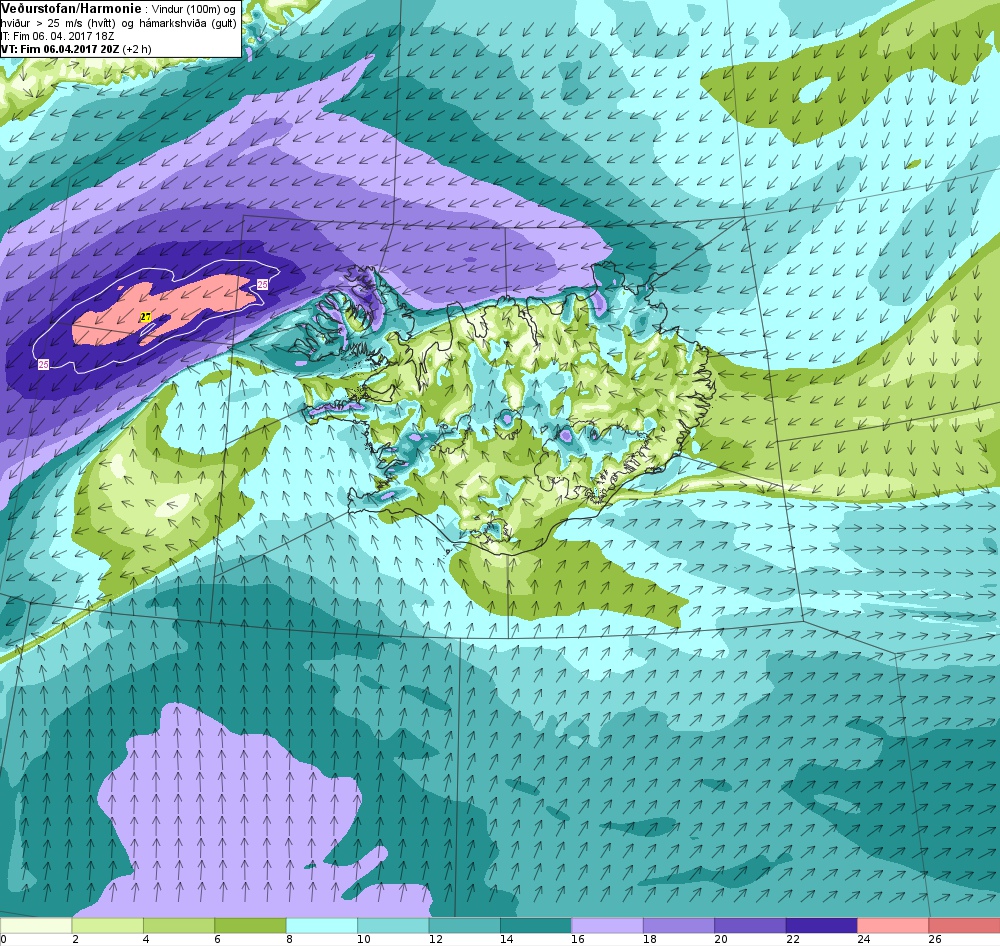The width and height of the screenshot is (1000, 946).
Task: Pick the 12–14 m/s teal legend swatch
Action: click(x=465, y=925)
